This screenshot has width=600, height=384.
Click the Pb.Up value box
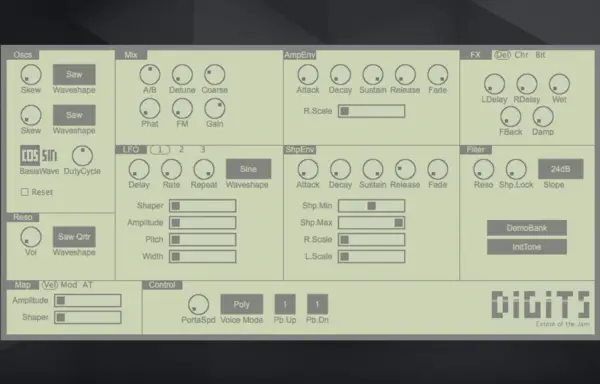(x=285, y=304)
